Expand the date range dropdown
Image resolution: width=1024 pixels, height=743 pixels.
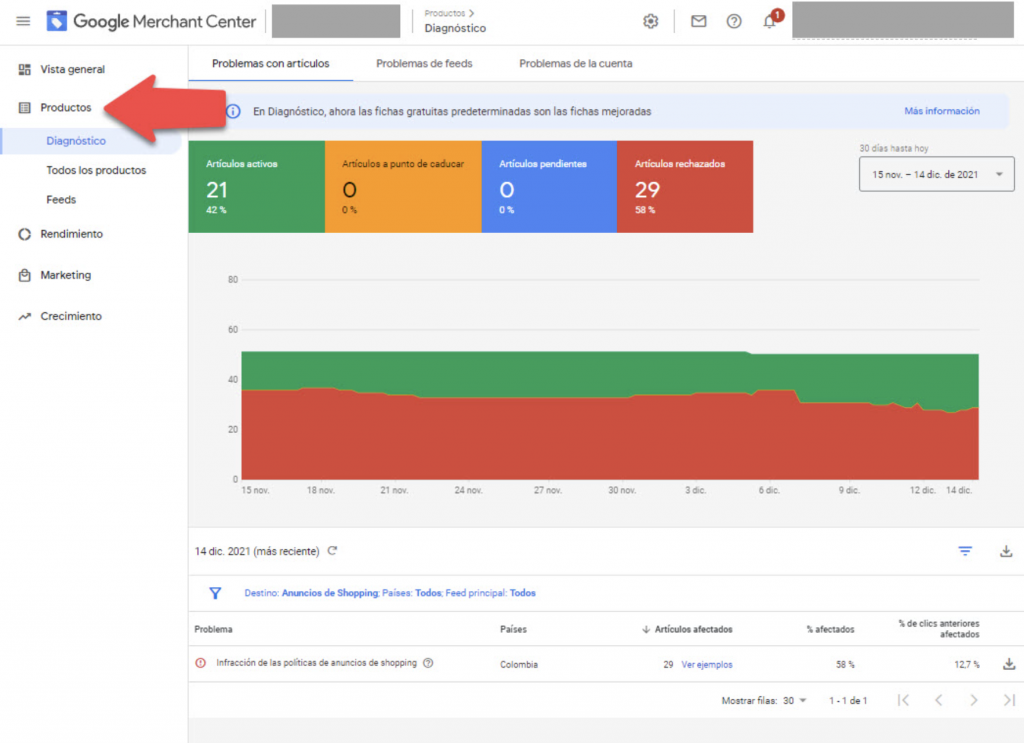click(x=936, y=174)
